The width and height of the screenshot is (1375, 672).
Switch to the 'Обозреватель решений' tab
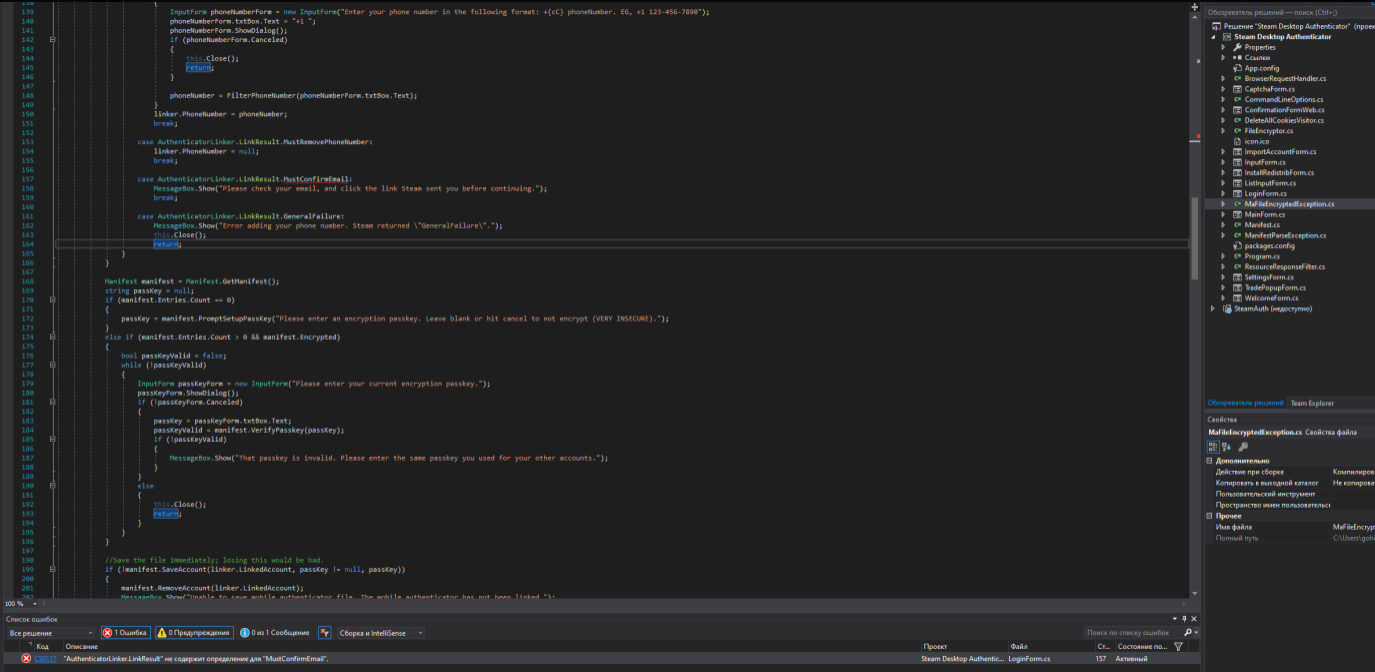1245,403
